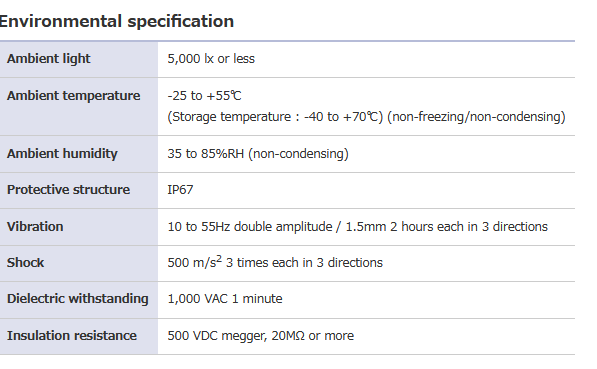
Task: Click the Storage temperature note text
Action: point(275,117)
